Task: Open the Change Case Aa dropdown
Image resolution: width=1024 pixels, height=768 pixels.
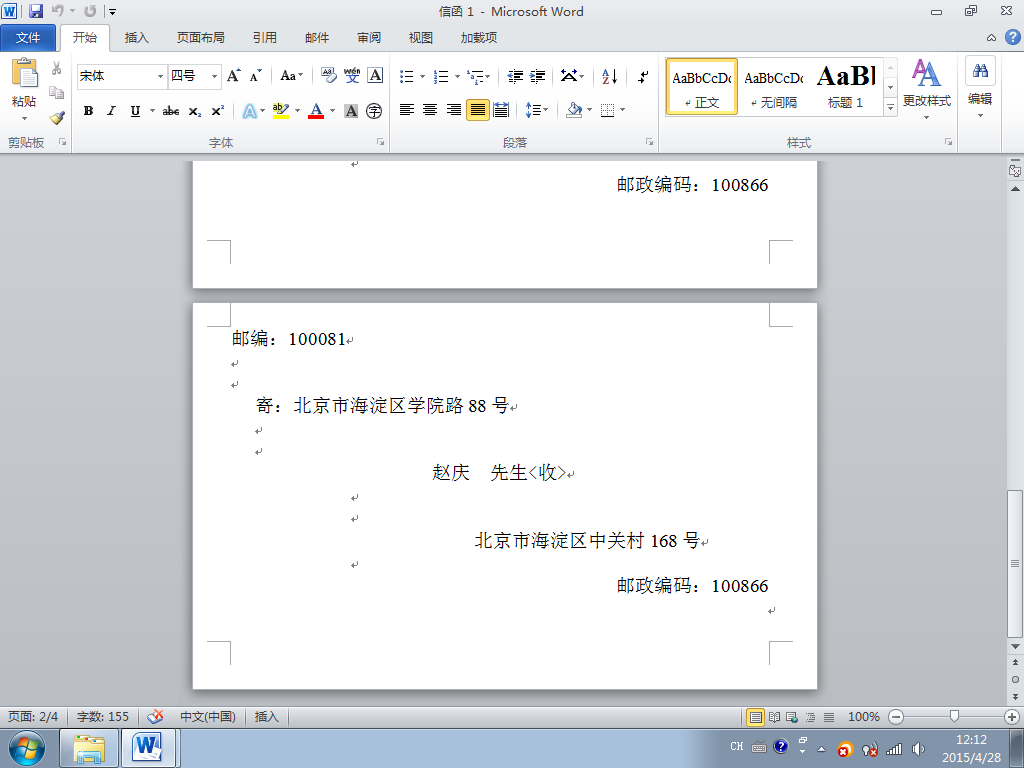Action: tap(291, 76)
